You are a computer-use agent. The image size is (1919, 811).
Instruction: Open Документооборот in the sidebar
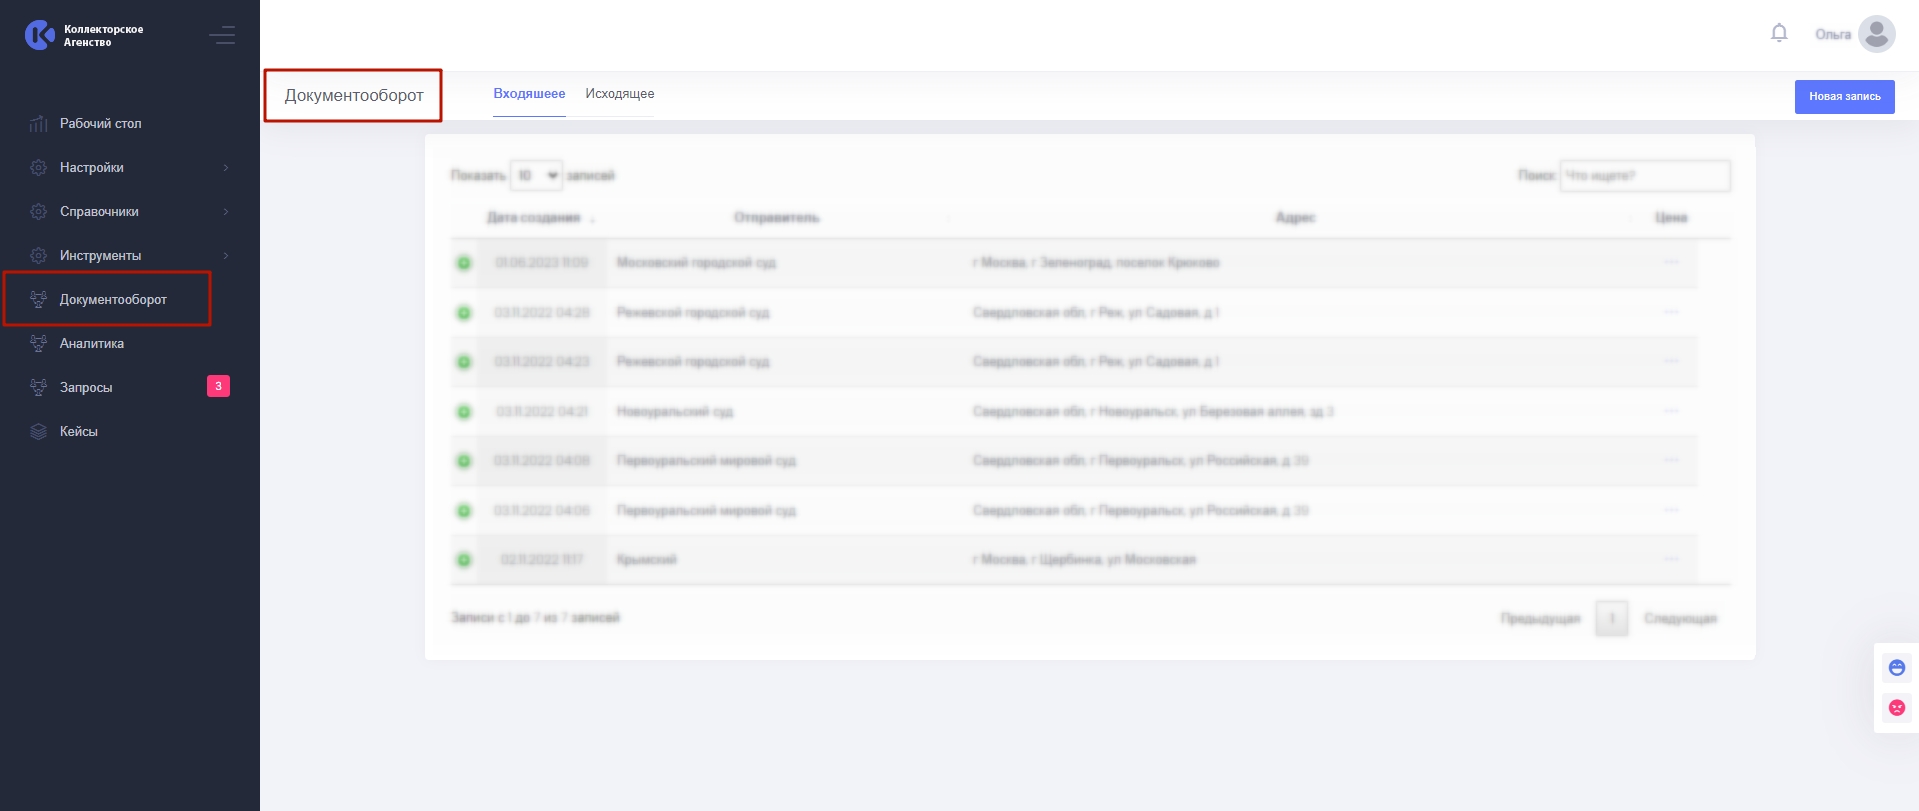[x=113, y=300]
